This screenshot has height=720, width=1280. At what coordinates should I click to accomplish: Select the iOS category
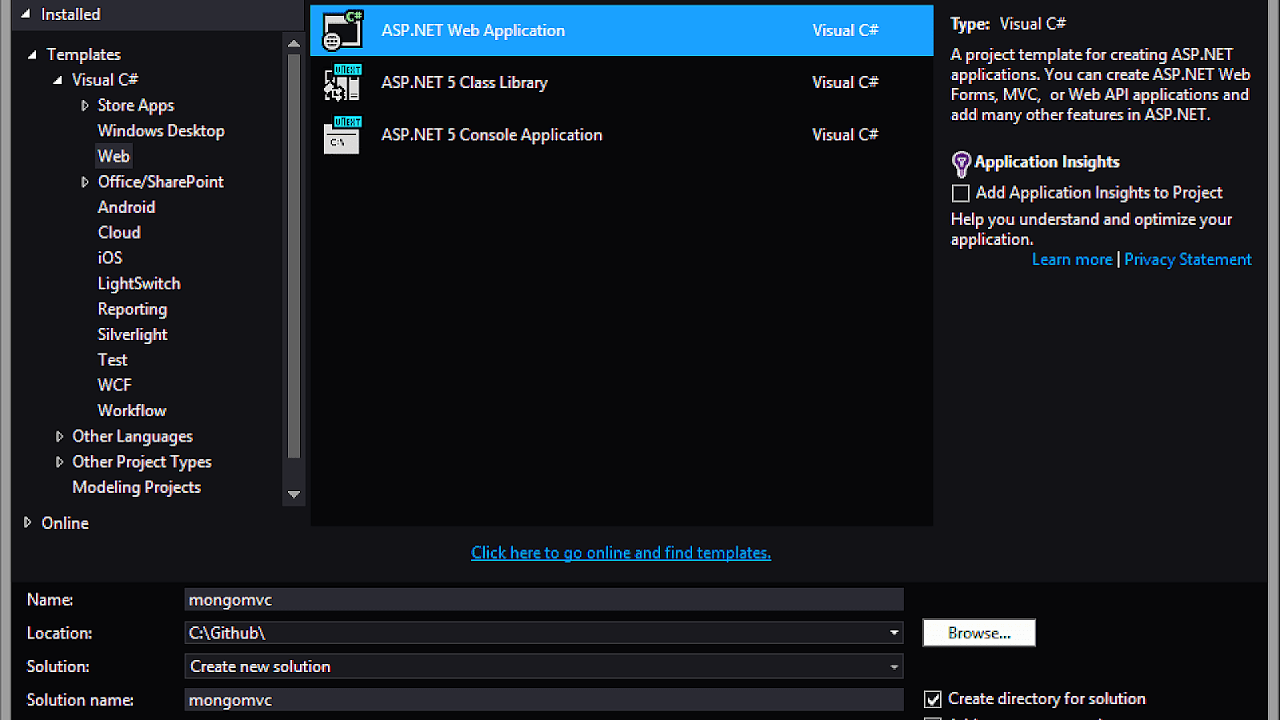pyautogui.click(x=110, y=258)
